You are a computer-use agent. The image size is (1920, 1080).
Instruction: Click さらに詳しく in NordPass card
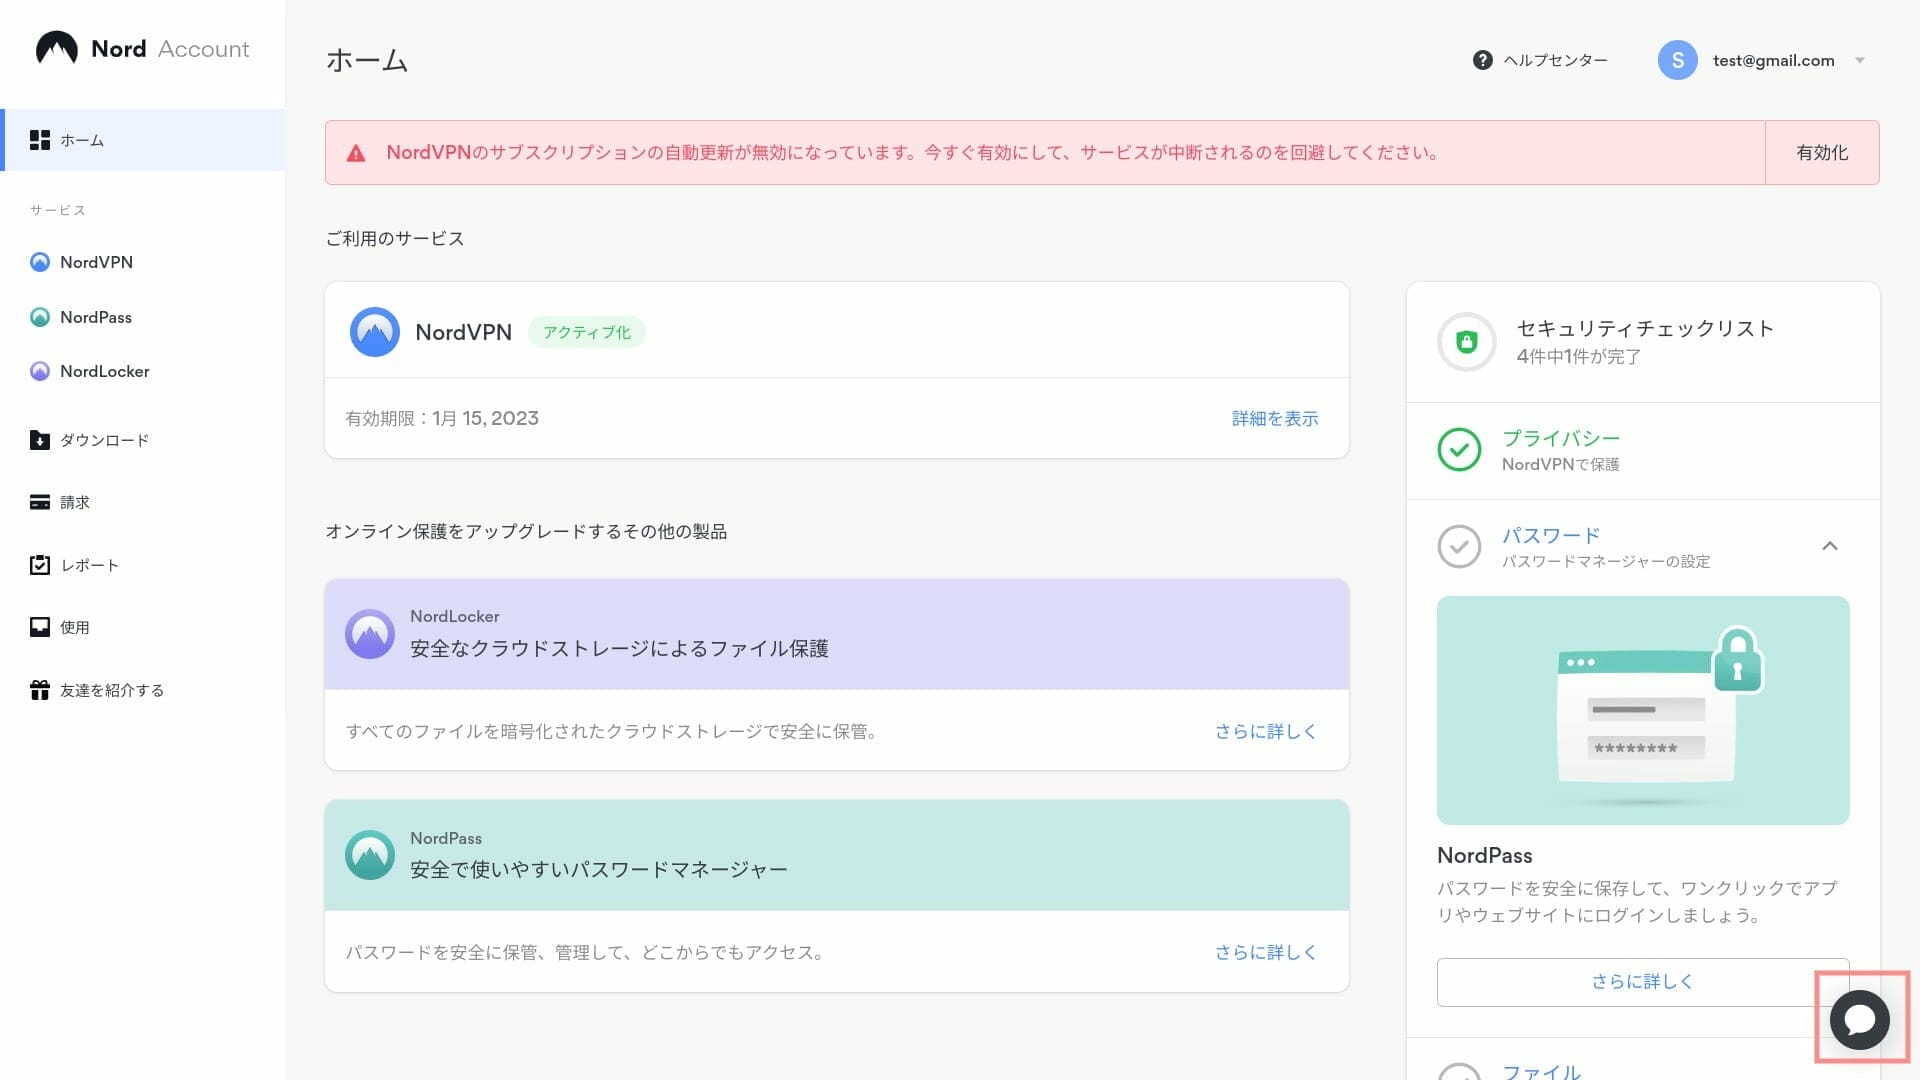tap(1266, 952)
